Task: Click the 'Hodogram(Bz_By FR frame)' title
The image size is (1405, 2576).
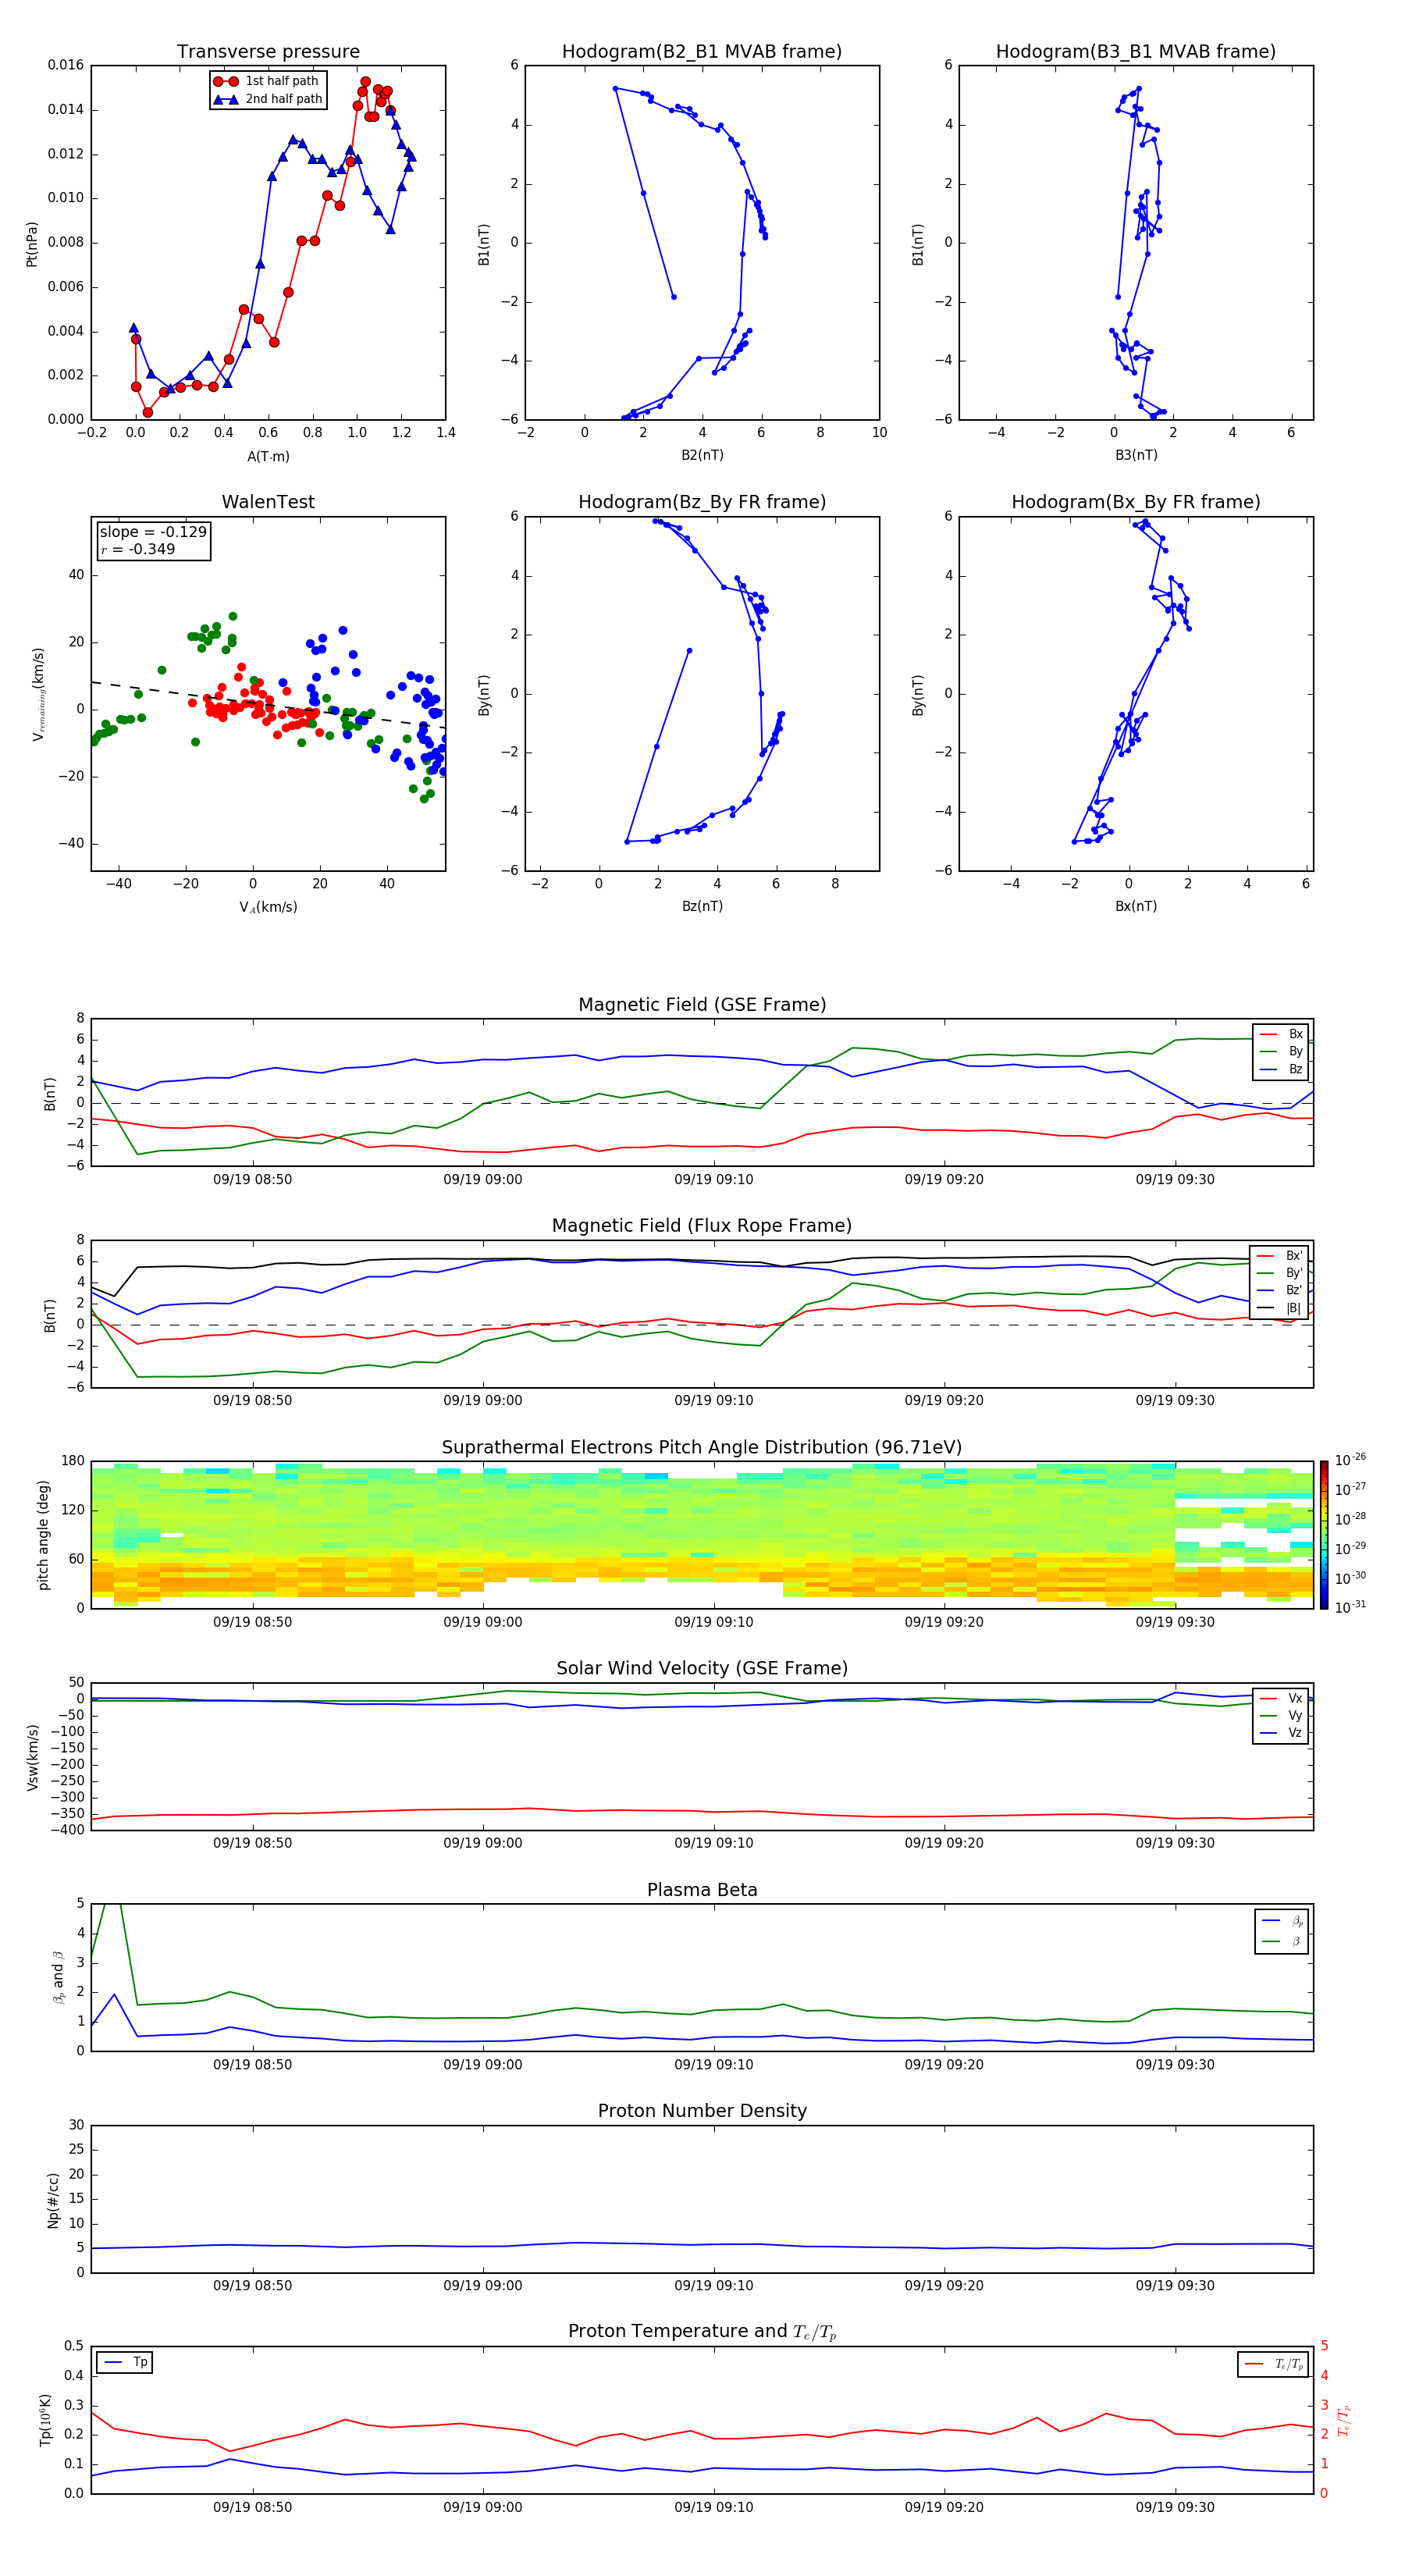Action: 702,502
